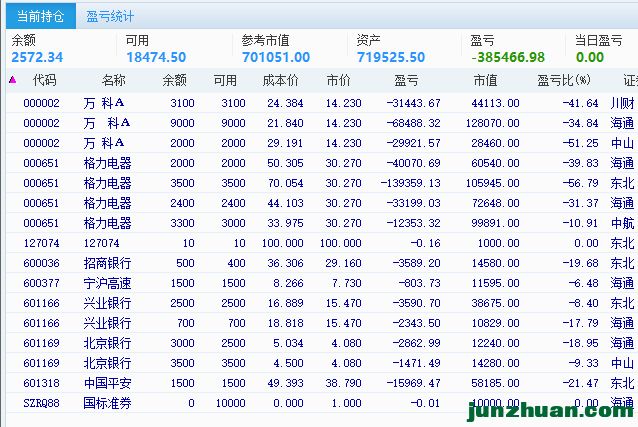The image size is (638, 427).
Task: Select the 兴业银行 row with cost 16.889
Action: tap(322, 303)
